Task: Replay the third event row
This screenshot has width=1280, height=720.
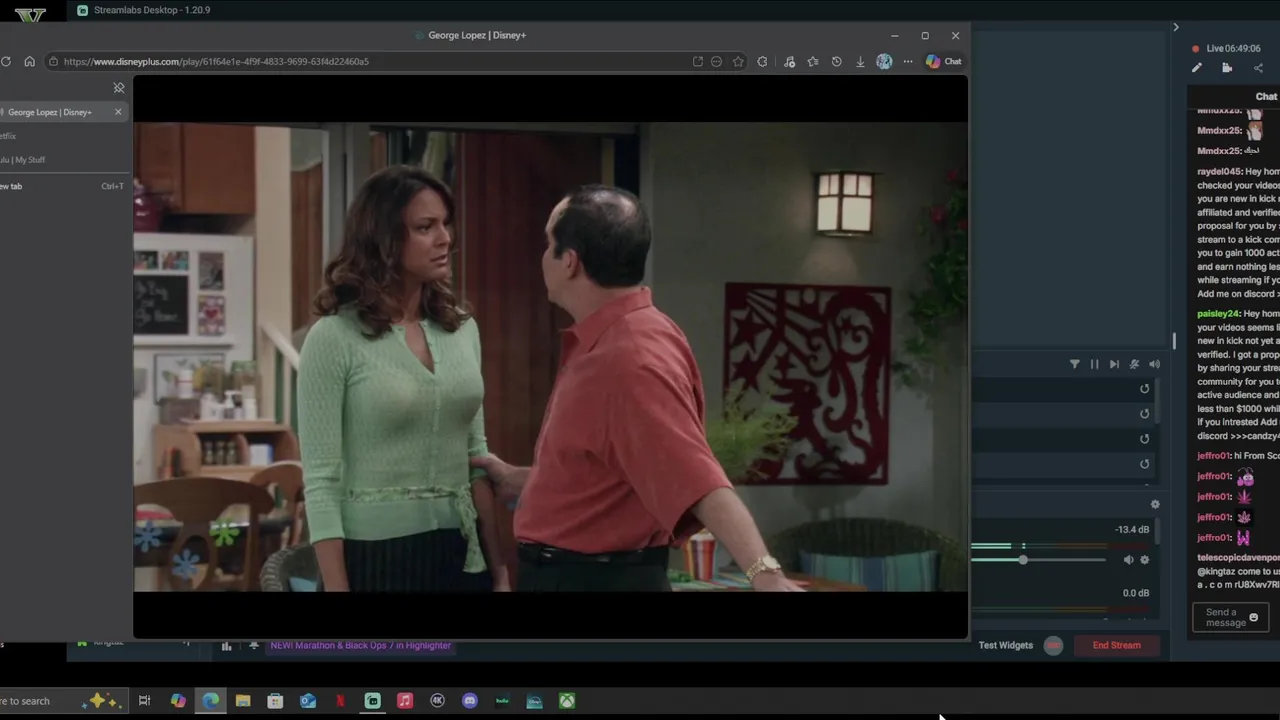Action: click(1145, 439)
